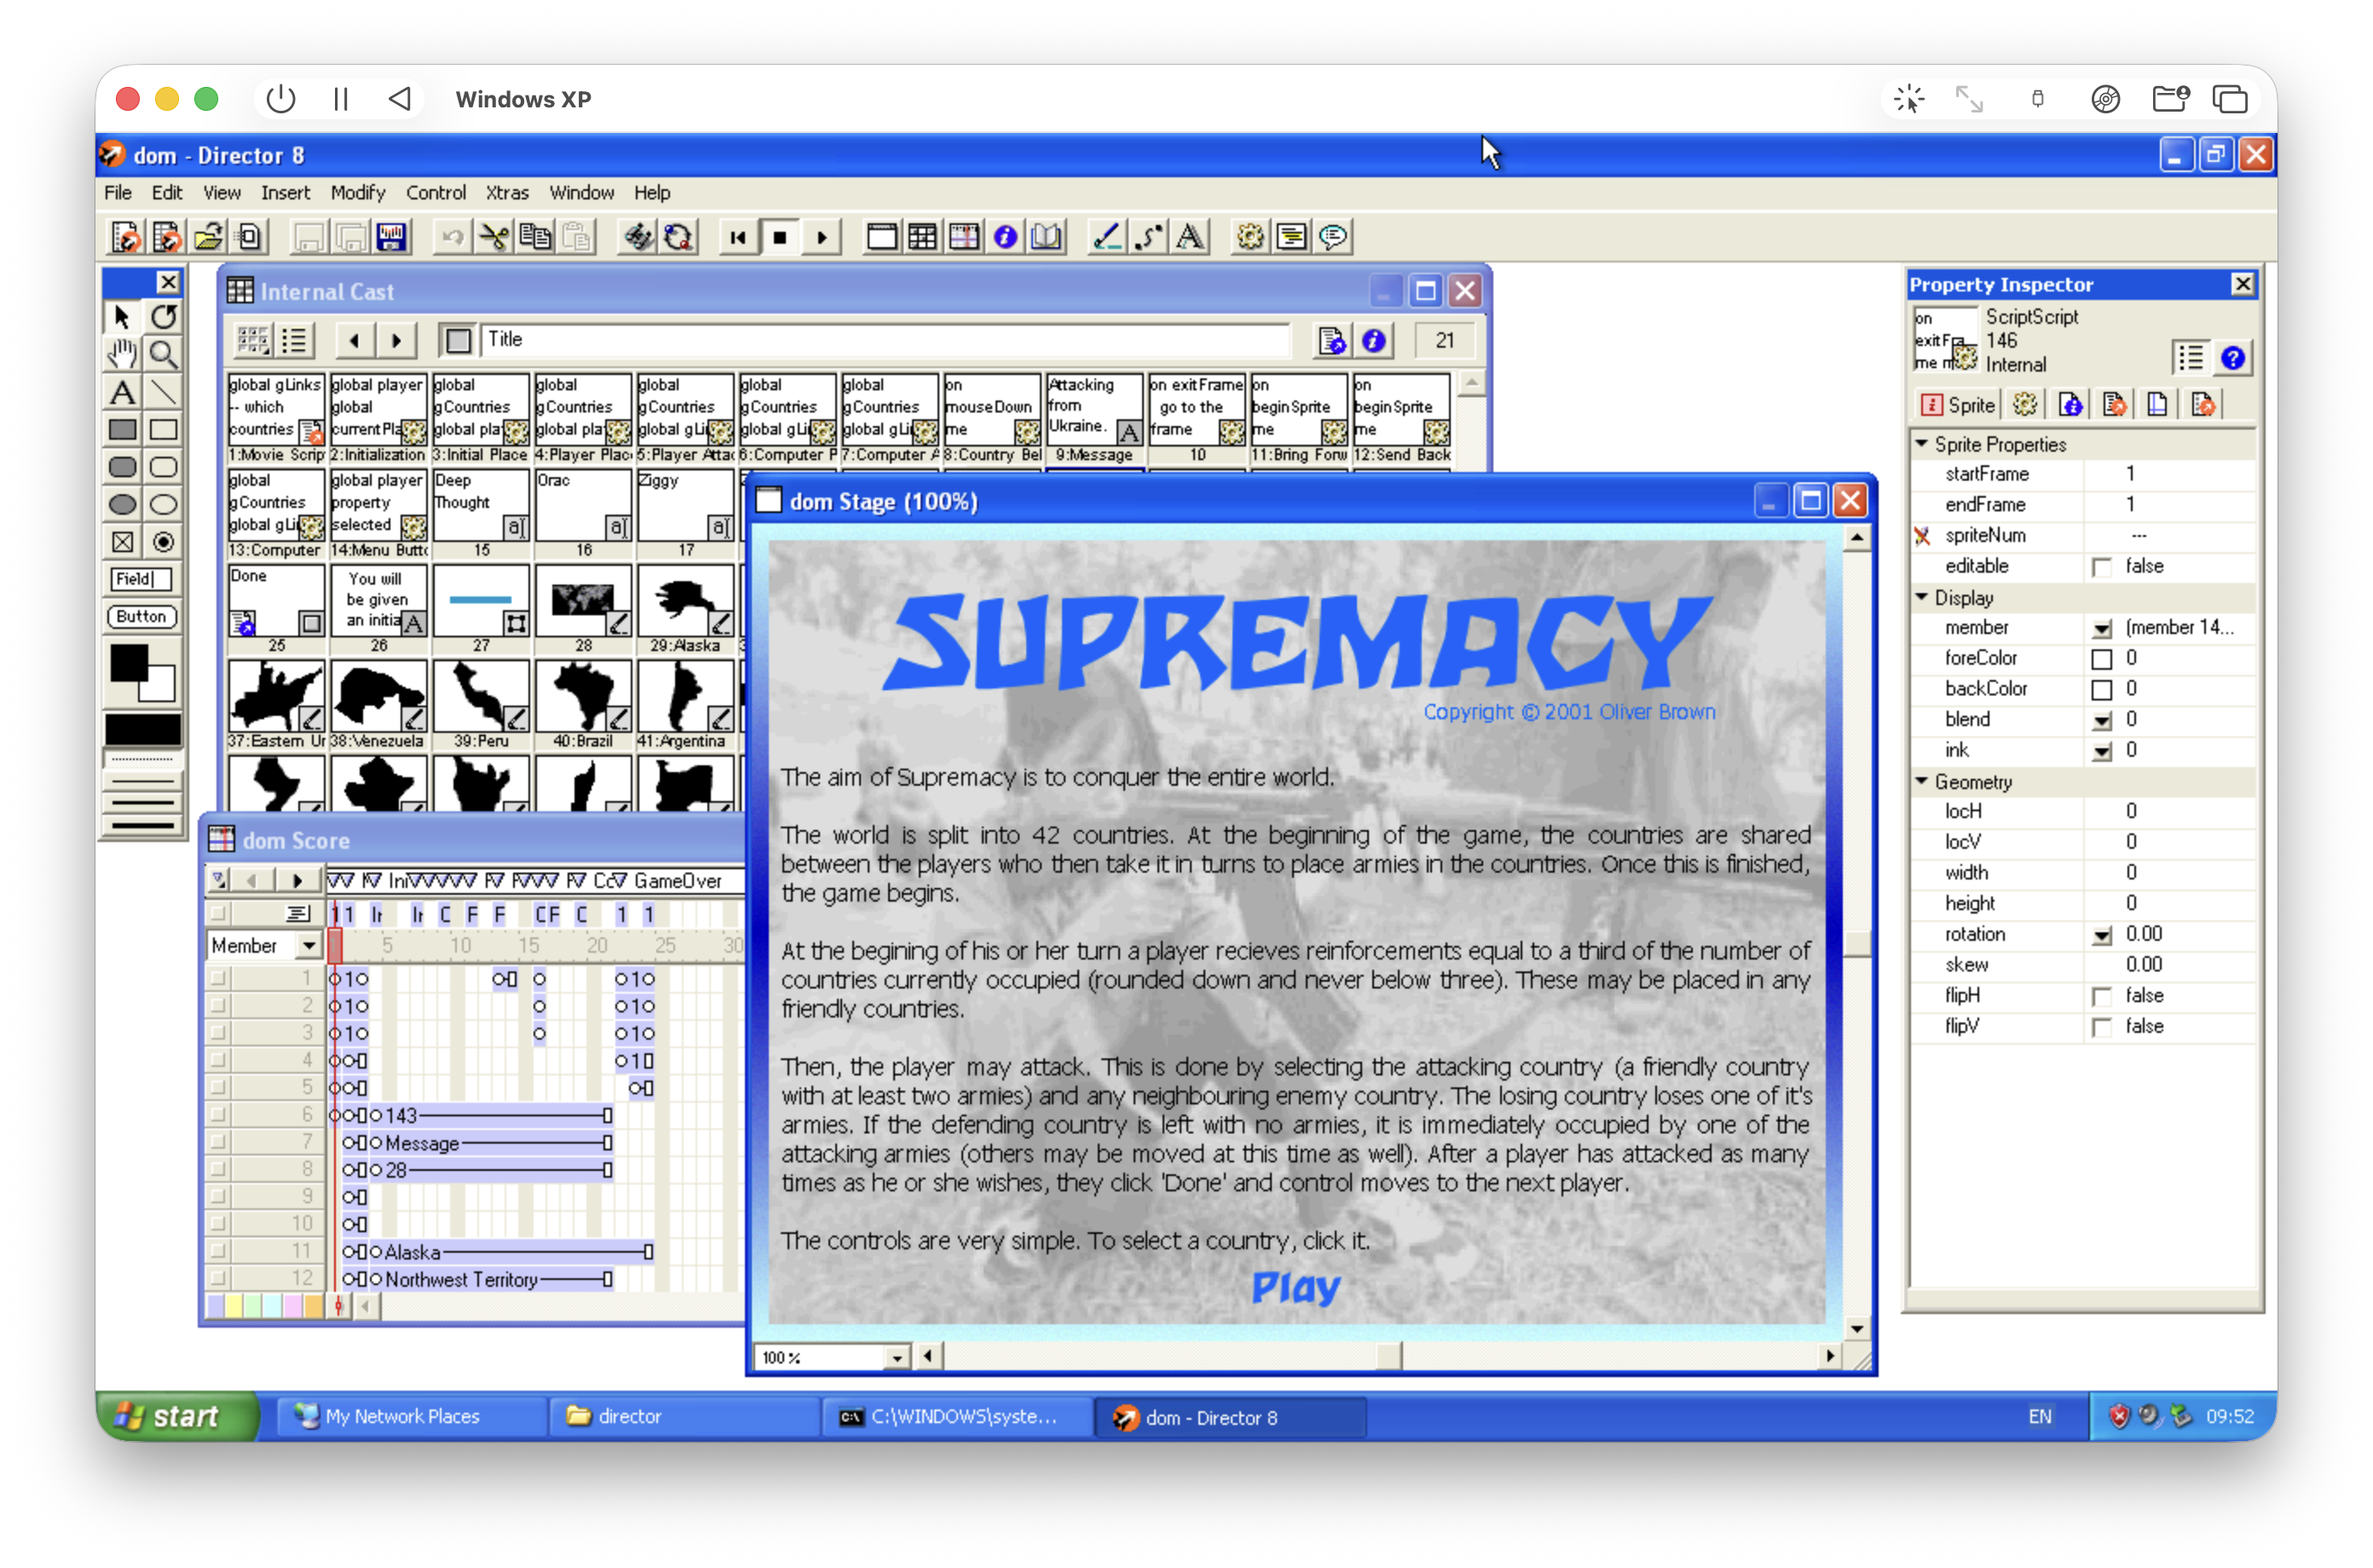Toggle the editable checkbox in Property Inspector

click(2101, 567)
